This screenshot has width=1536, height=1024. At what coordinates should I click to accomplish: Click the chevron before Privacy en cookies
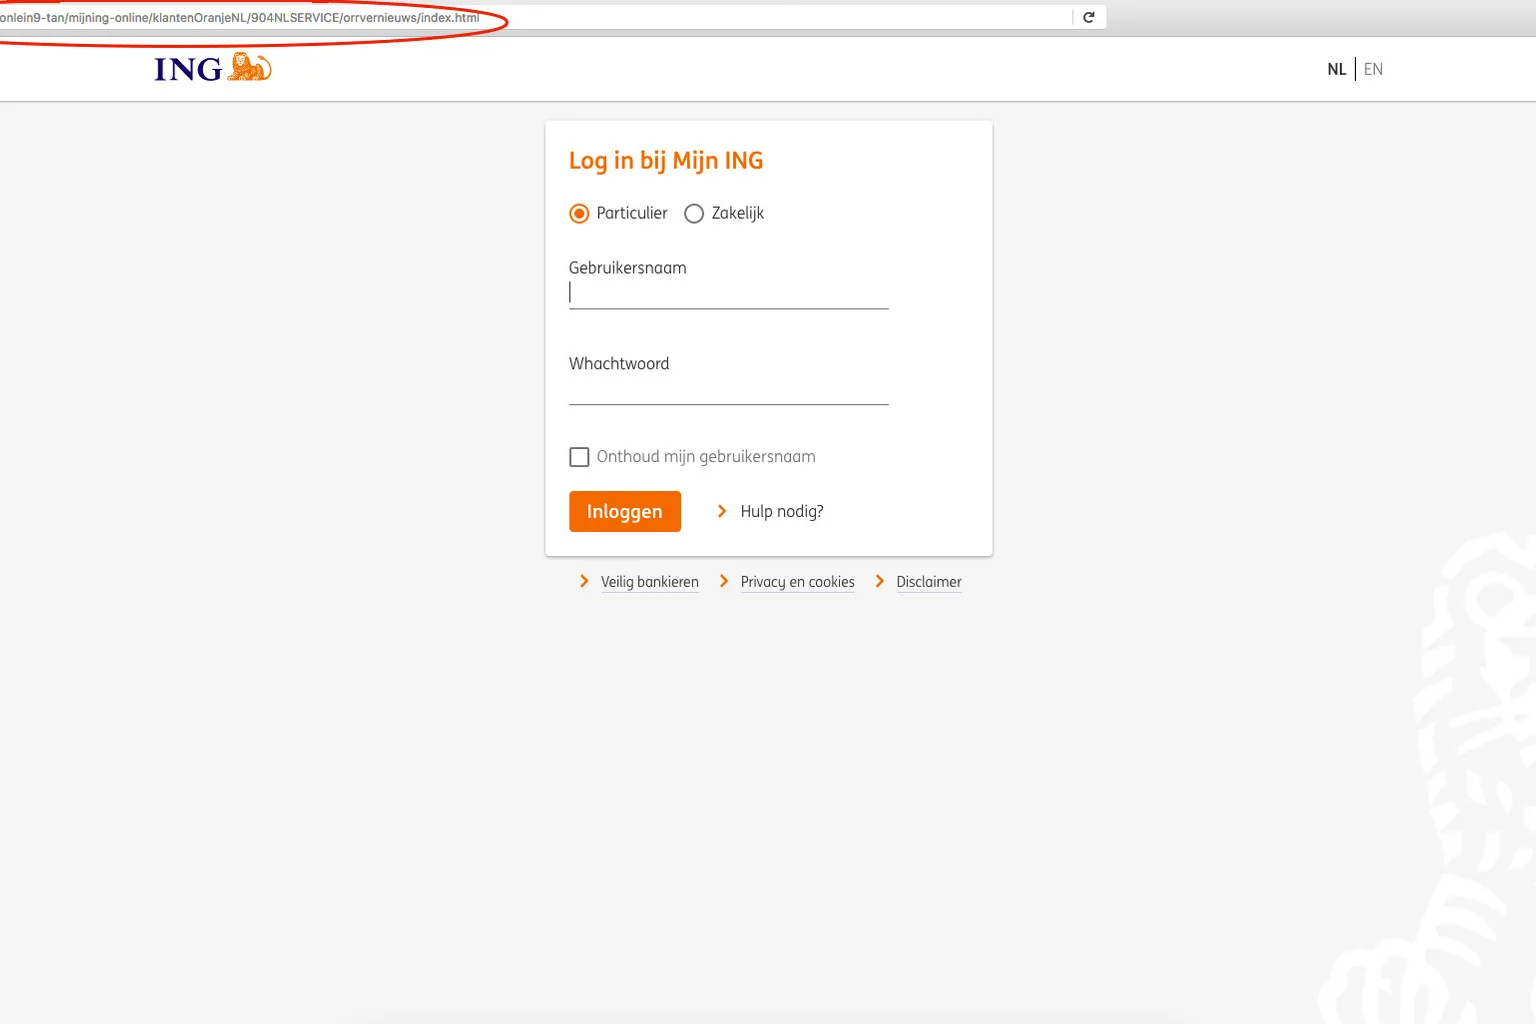pyautogui.click(x=724, y=581)
